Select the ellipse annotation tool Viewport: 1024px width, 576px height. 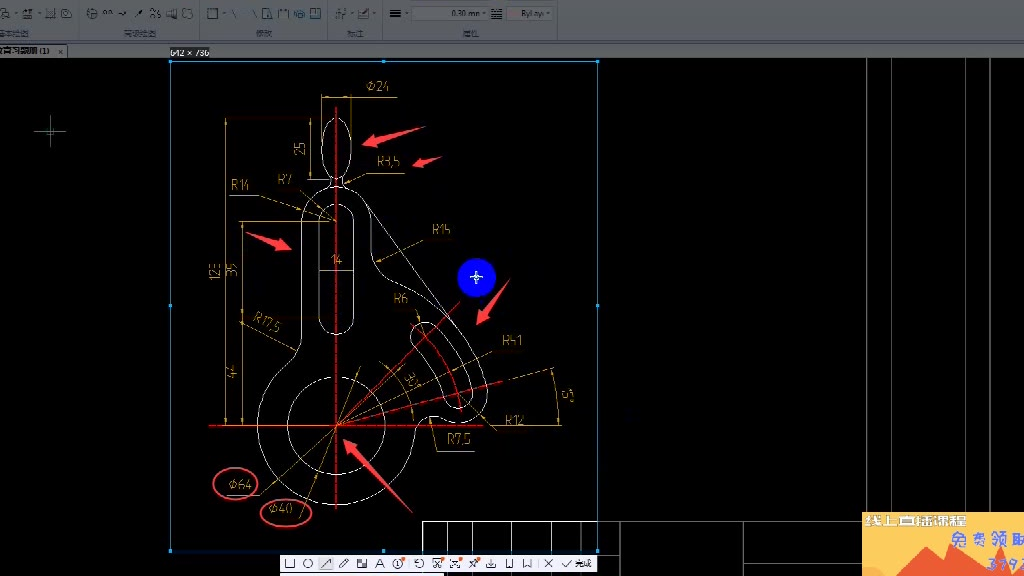[308, 564]
